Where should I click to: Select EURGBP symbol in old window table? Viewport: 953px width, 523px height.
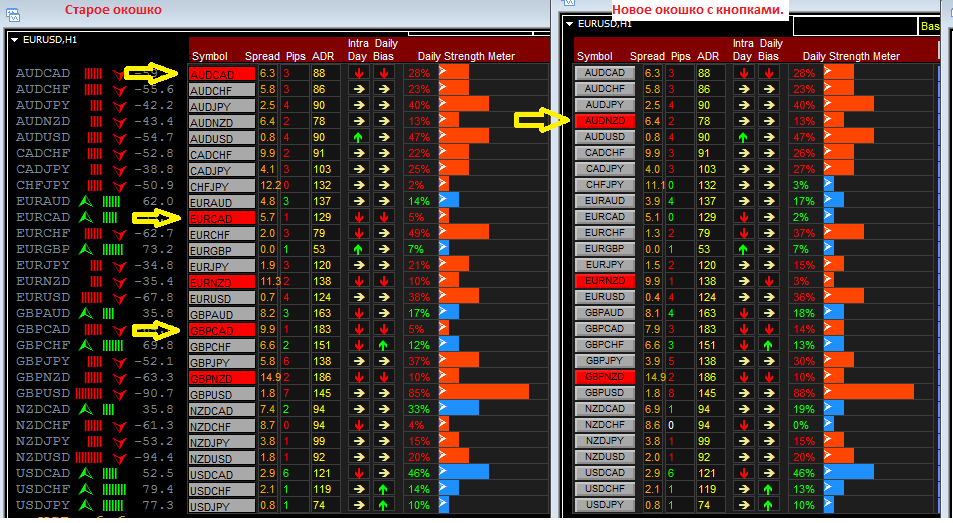(x=222, y=250)
